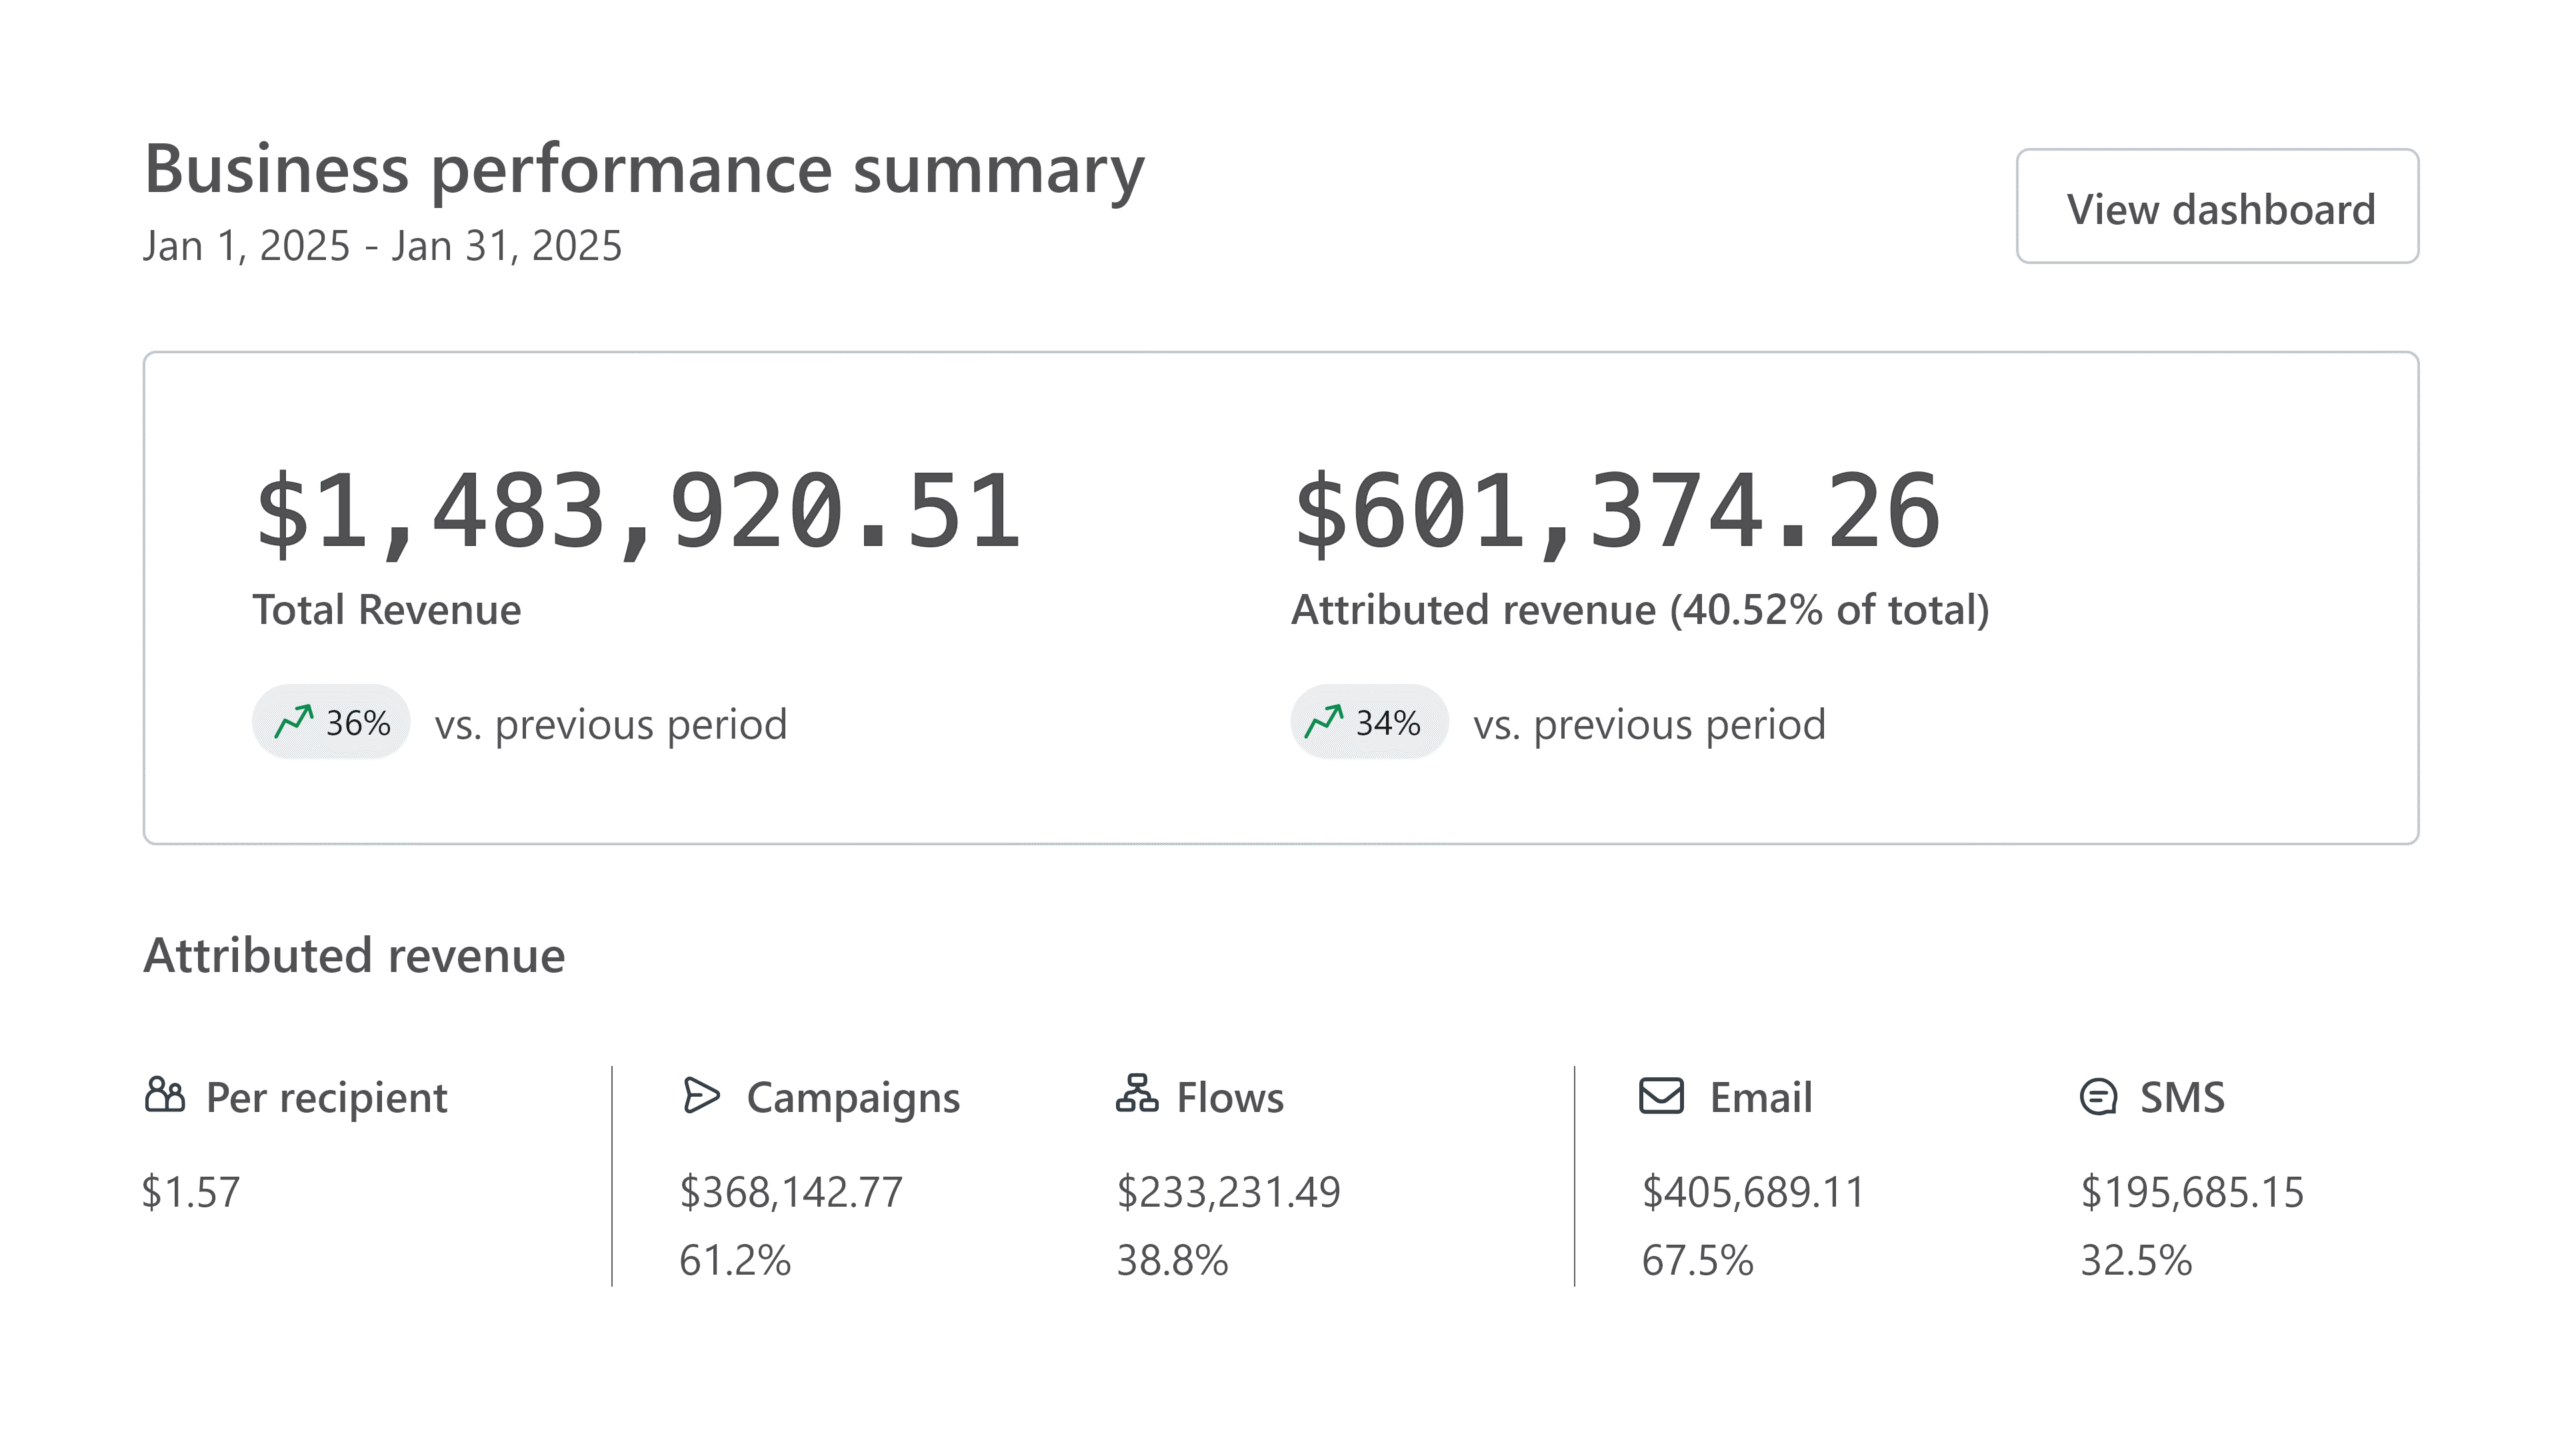Click the $1,483,920.51 total revenue figure
The image size is (2560, 1440).
coord(639,512)
